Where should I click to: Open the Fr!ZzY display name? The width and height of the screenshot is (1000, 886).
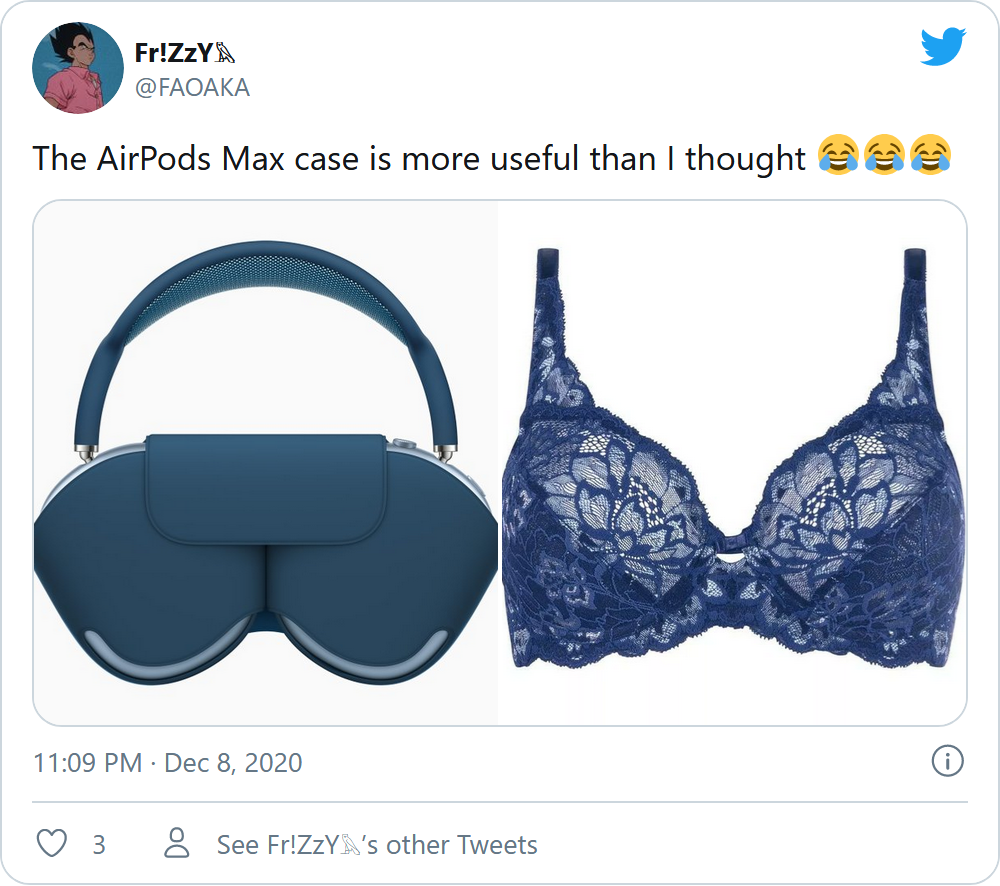click(173, 53)
